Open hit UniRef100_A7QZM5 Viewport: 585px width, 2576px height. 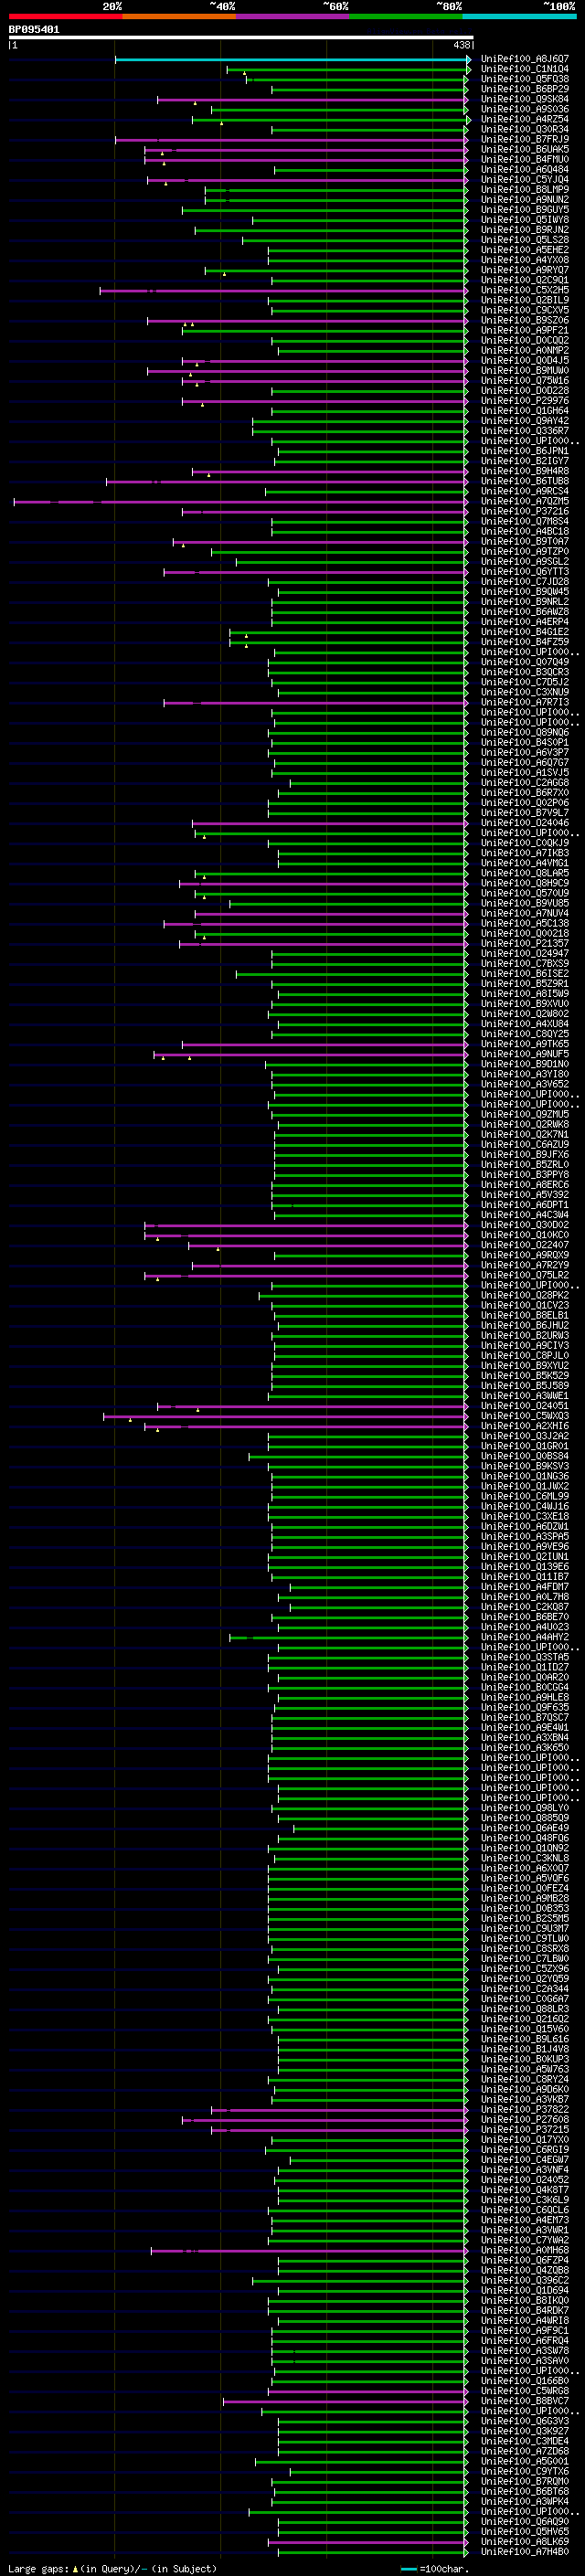pyautogui.click(x=525, y=501)
